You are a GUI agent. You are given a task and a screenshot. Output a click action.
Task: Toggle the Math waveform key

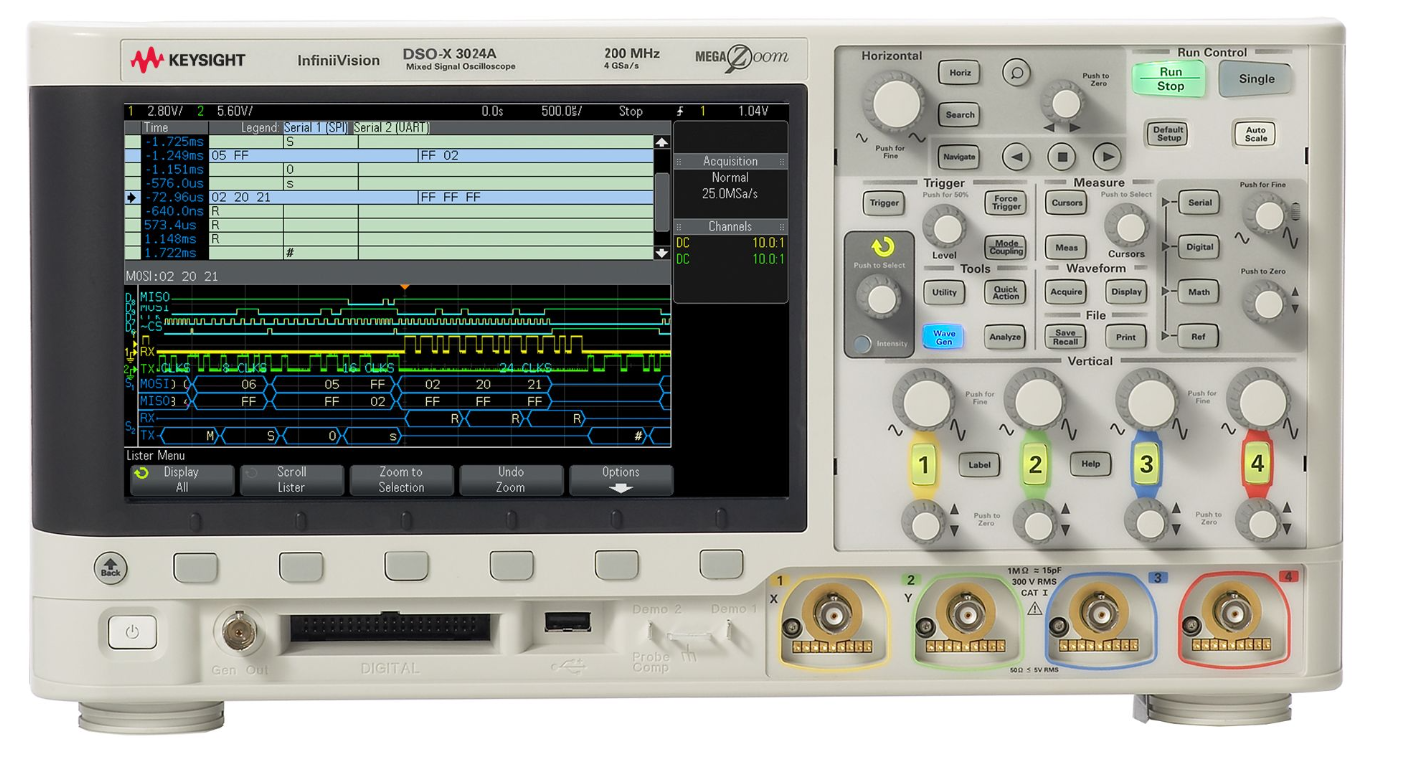(1198, 292)
